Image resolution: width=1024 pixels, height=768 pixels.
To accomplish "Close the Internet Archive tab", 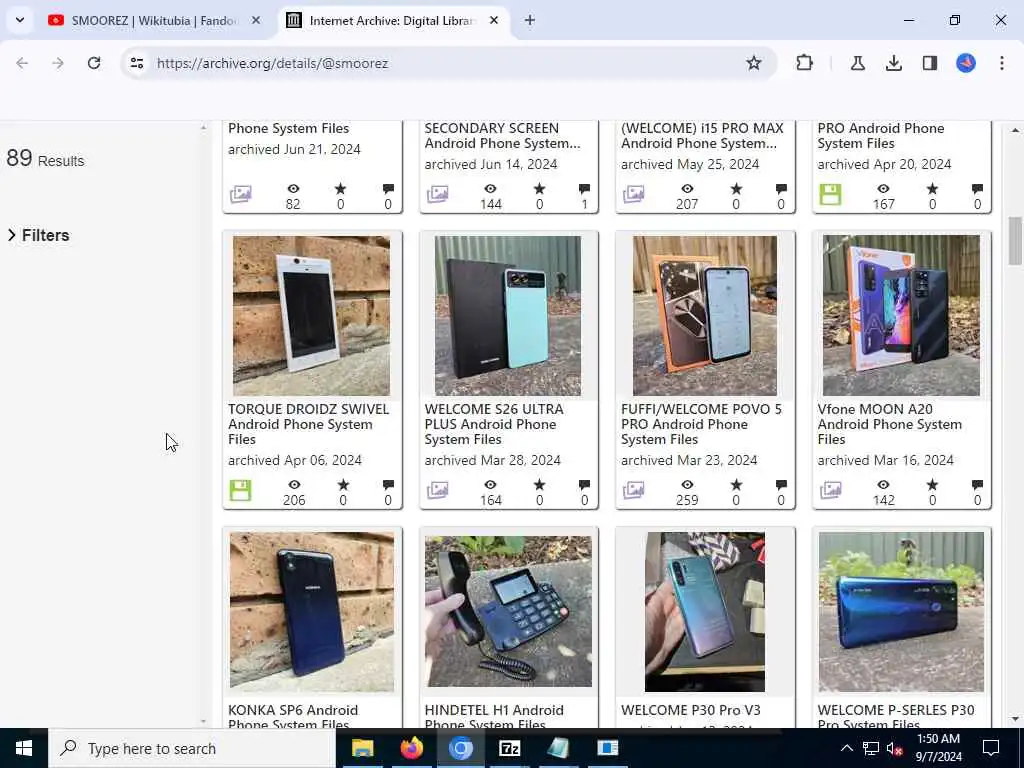I will 494,21.
